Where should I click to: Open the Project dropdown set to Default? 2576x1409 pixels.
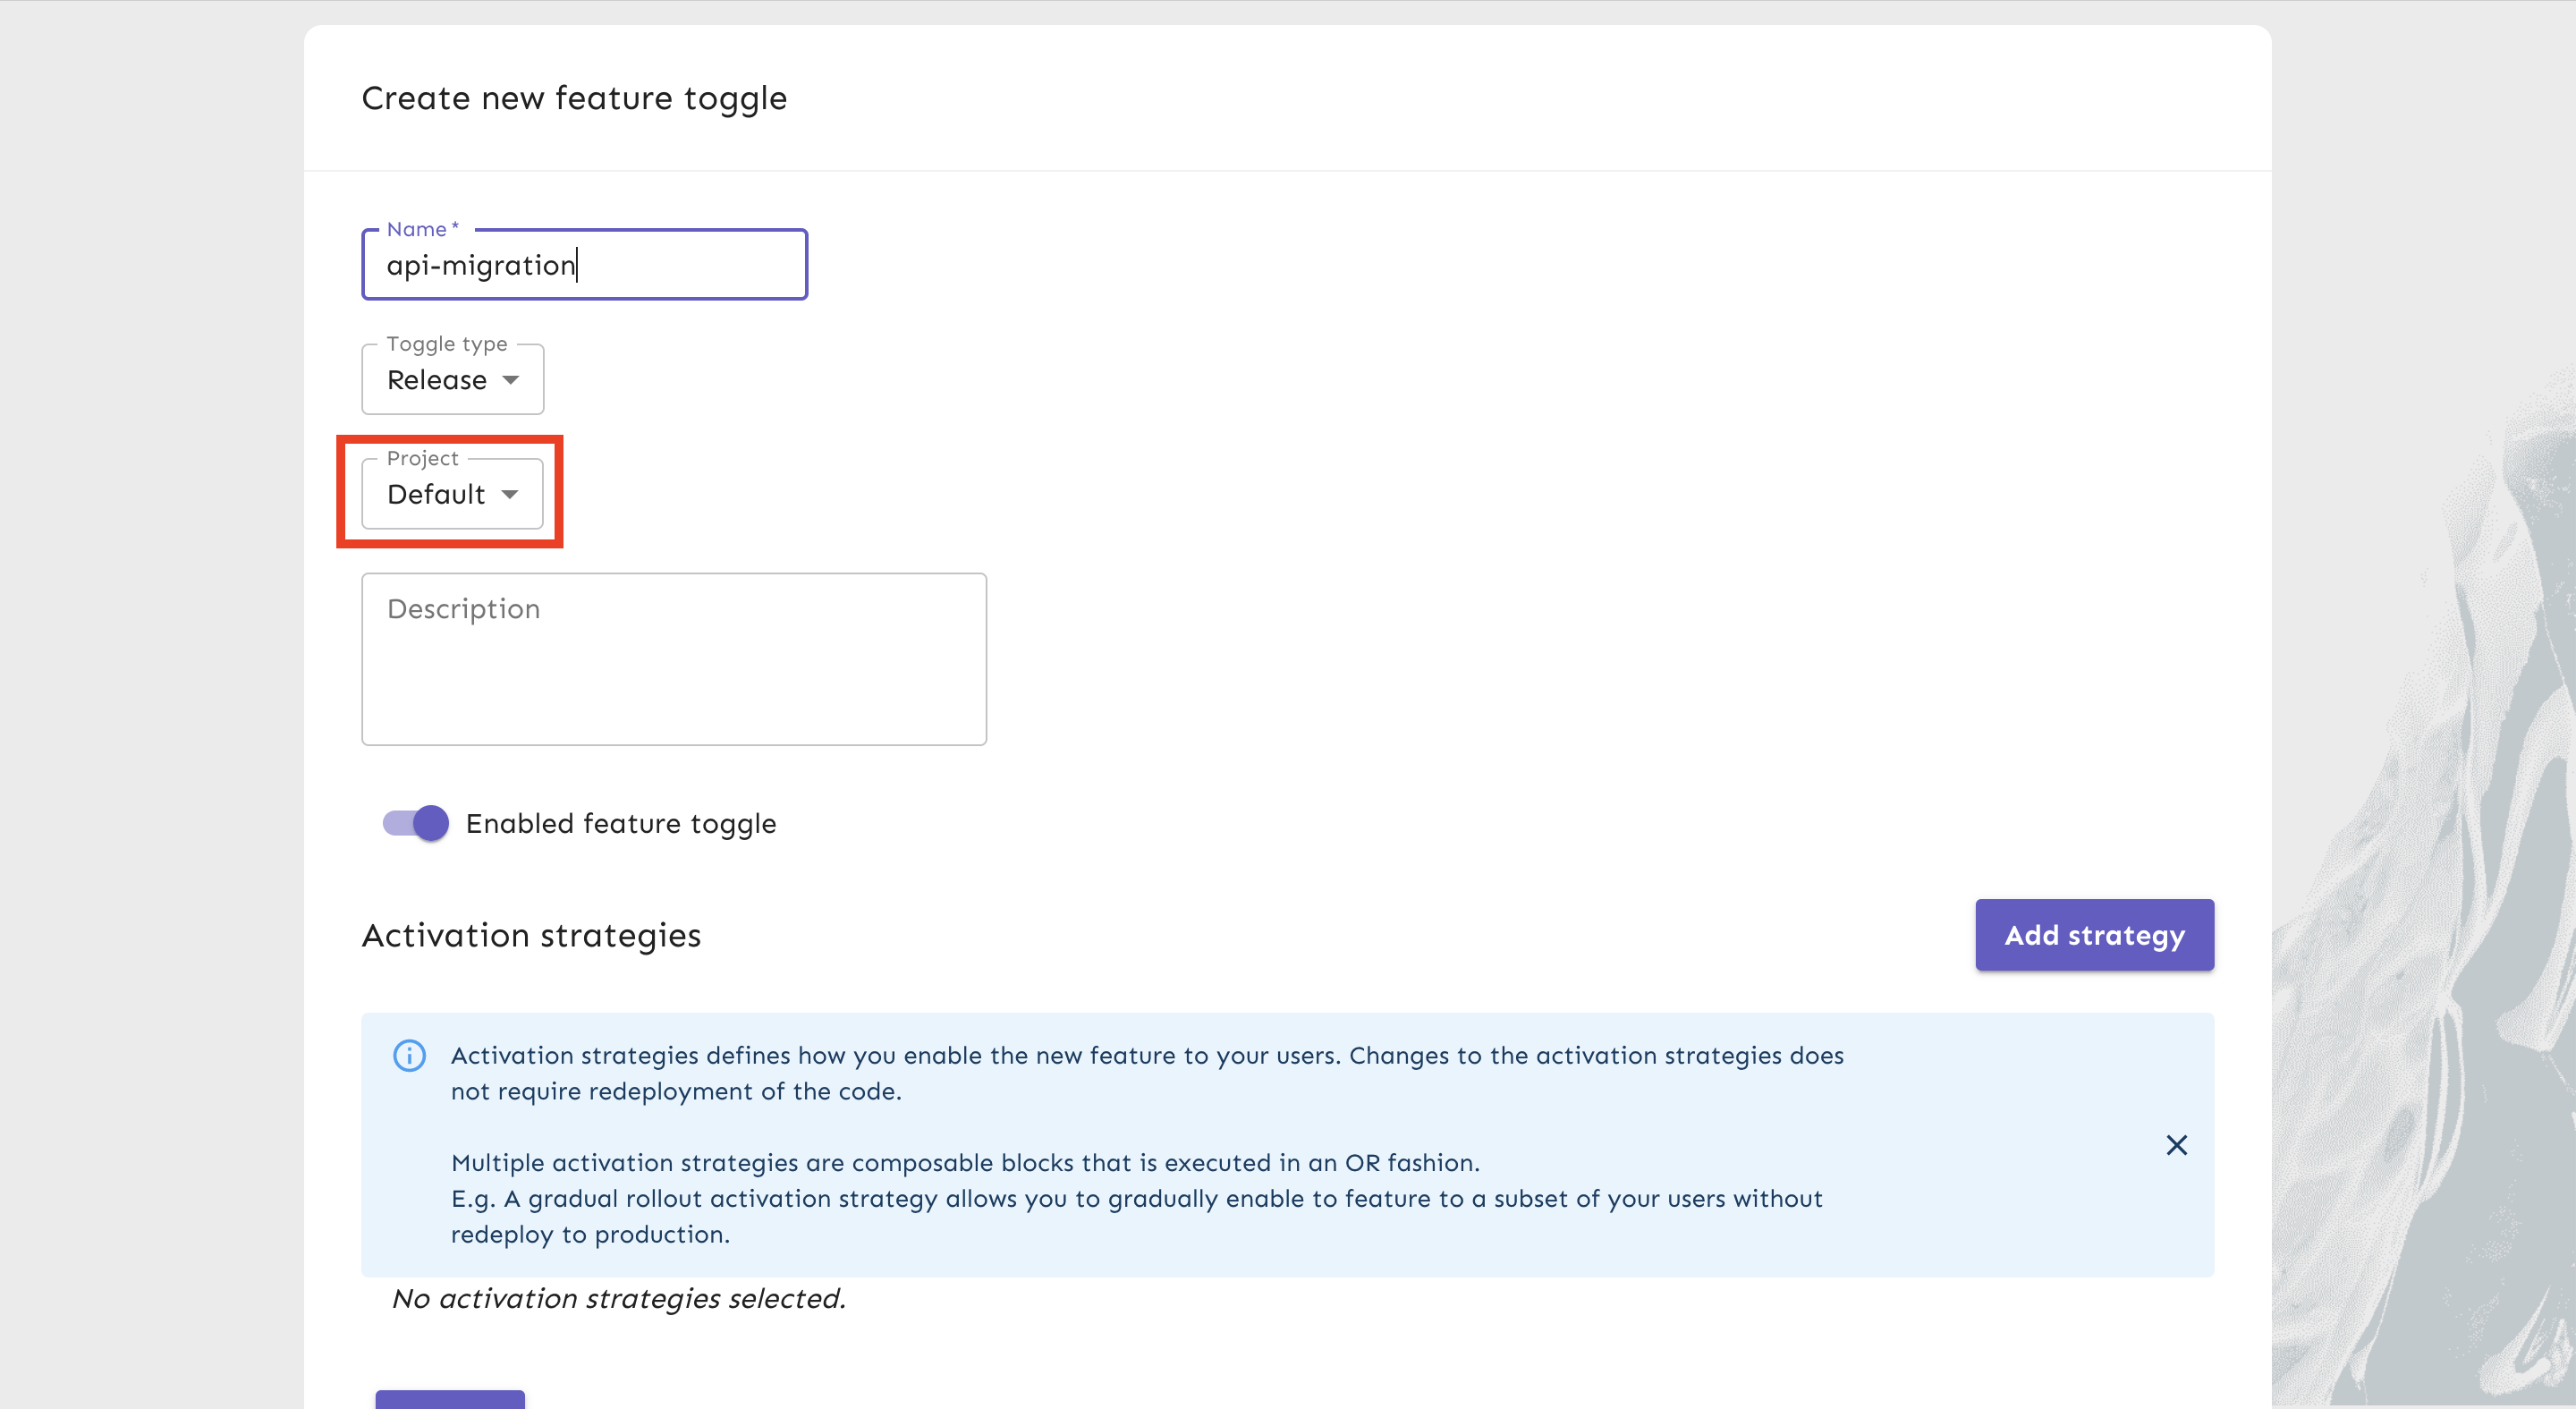(452, 494)
